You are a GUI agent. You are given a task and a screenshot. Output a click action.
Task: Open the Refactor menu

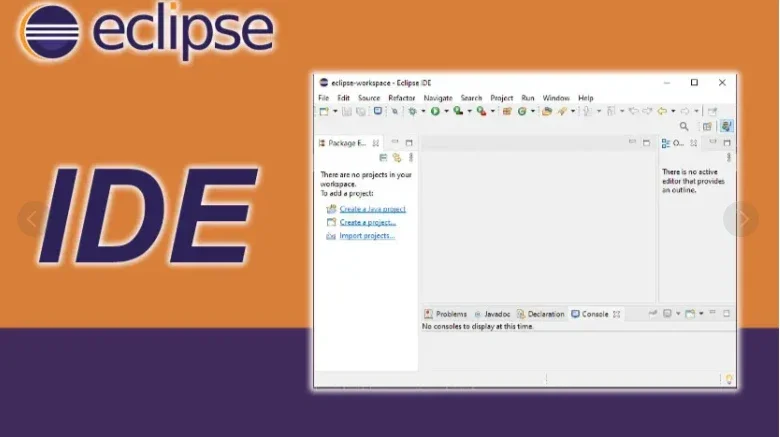pyautogui.click(x=401, y=98)
